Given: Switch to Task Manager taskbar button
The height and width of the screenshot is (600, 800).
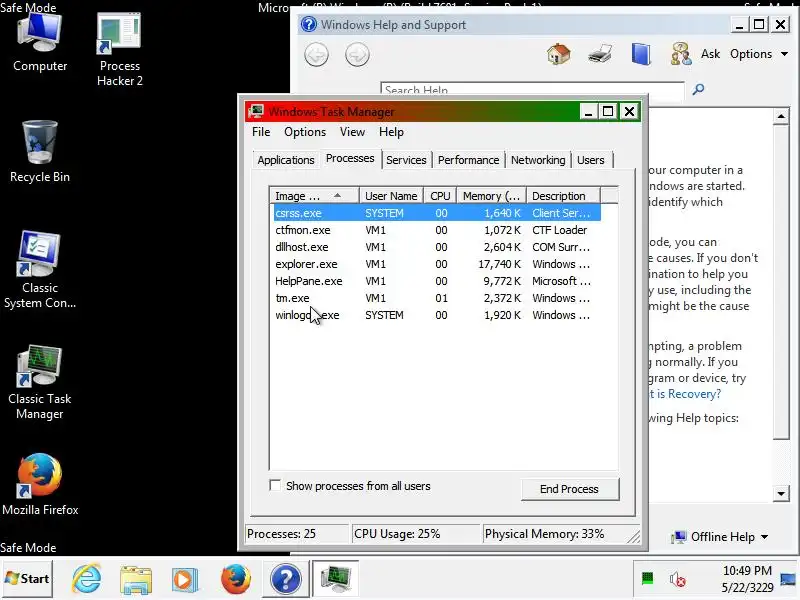Looking at the screenshot, I should click(x=336, y=579).
